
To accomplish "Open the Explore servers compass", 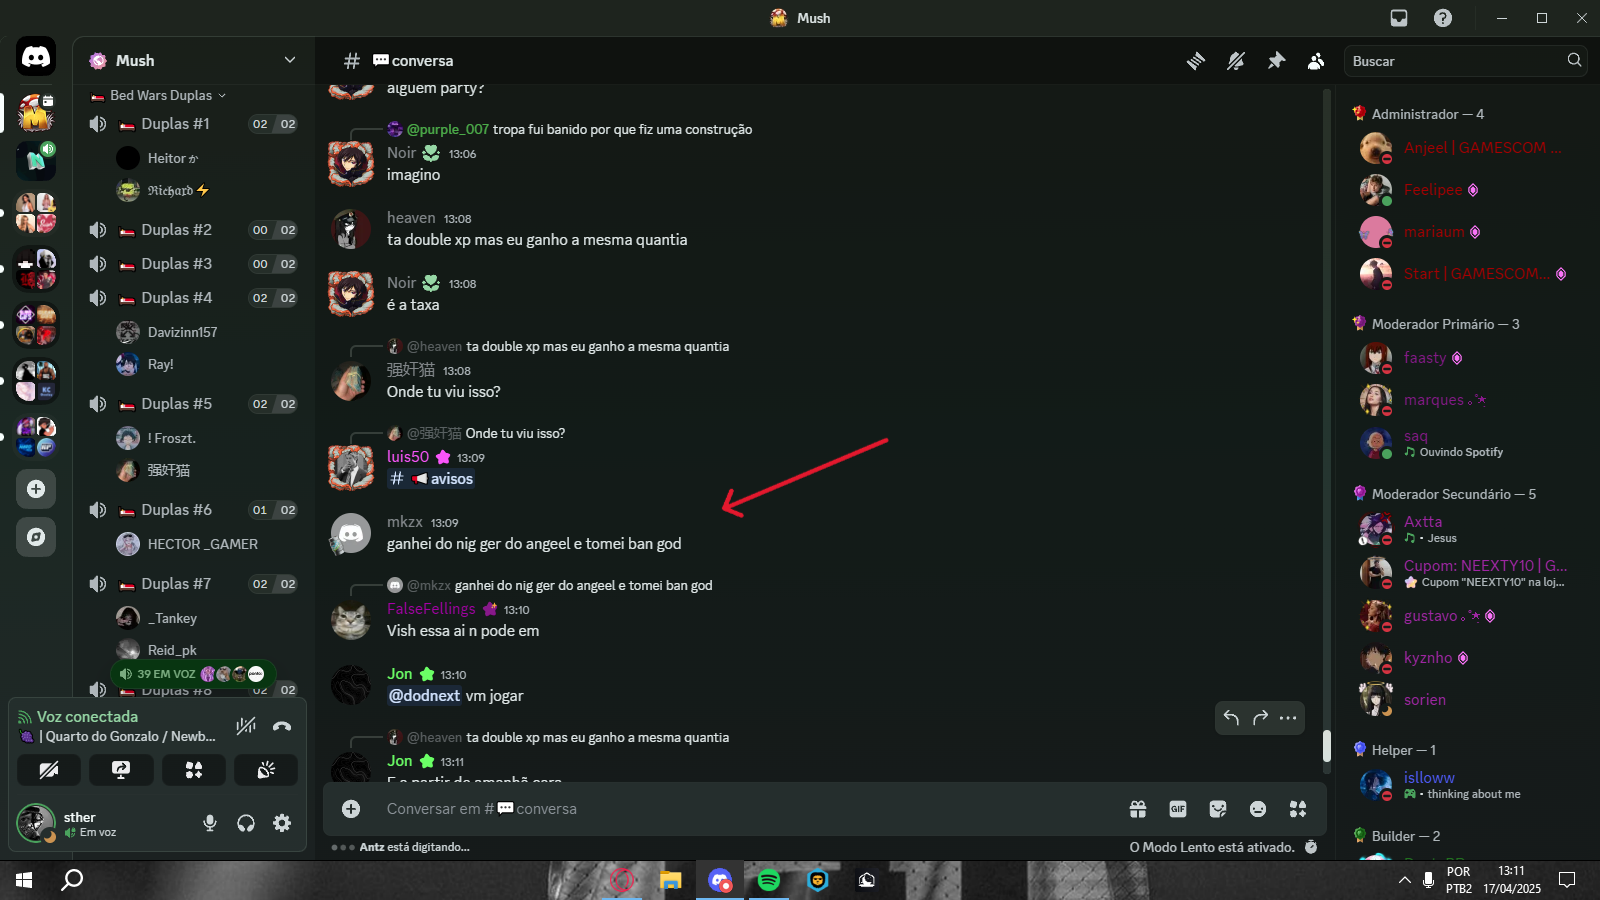I will [36, 537].
